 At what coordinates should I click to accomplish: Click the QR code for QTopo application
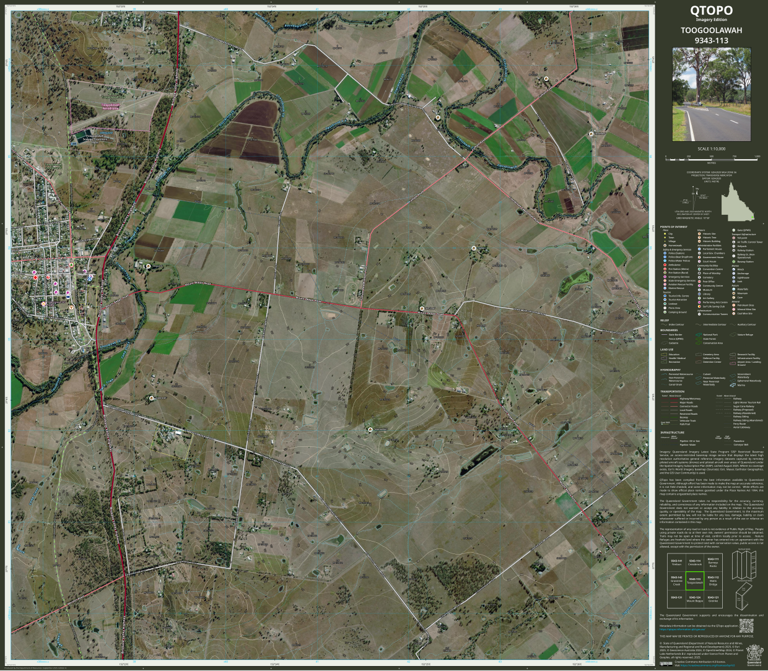click(x=745, y=625)
